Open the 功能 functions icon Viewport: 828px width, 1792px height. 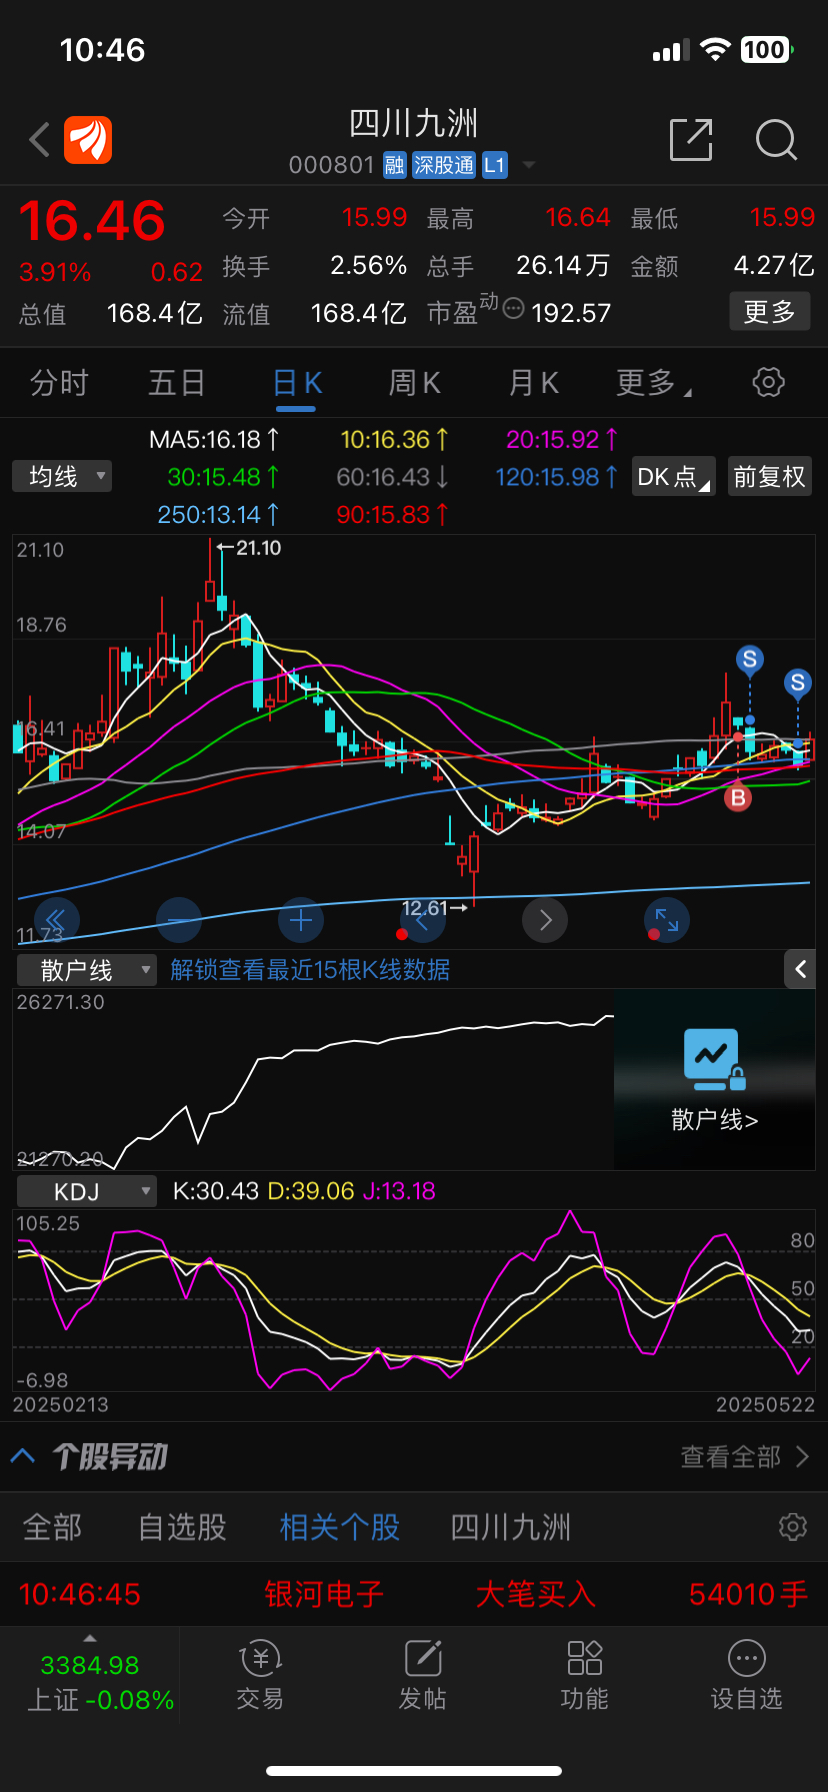click(584, 1676)
